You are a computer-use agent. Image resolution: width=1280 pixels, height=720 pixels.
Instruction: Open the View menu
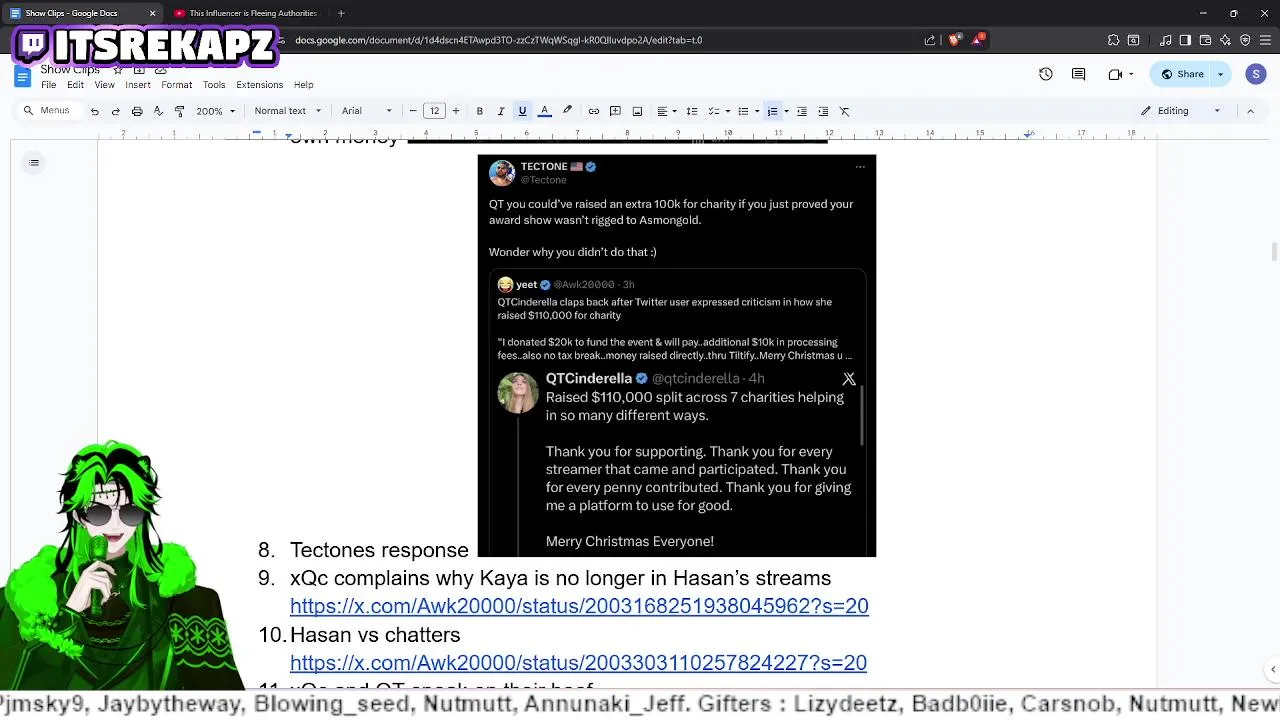[104, 85]
